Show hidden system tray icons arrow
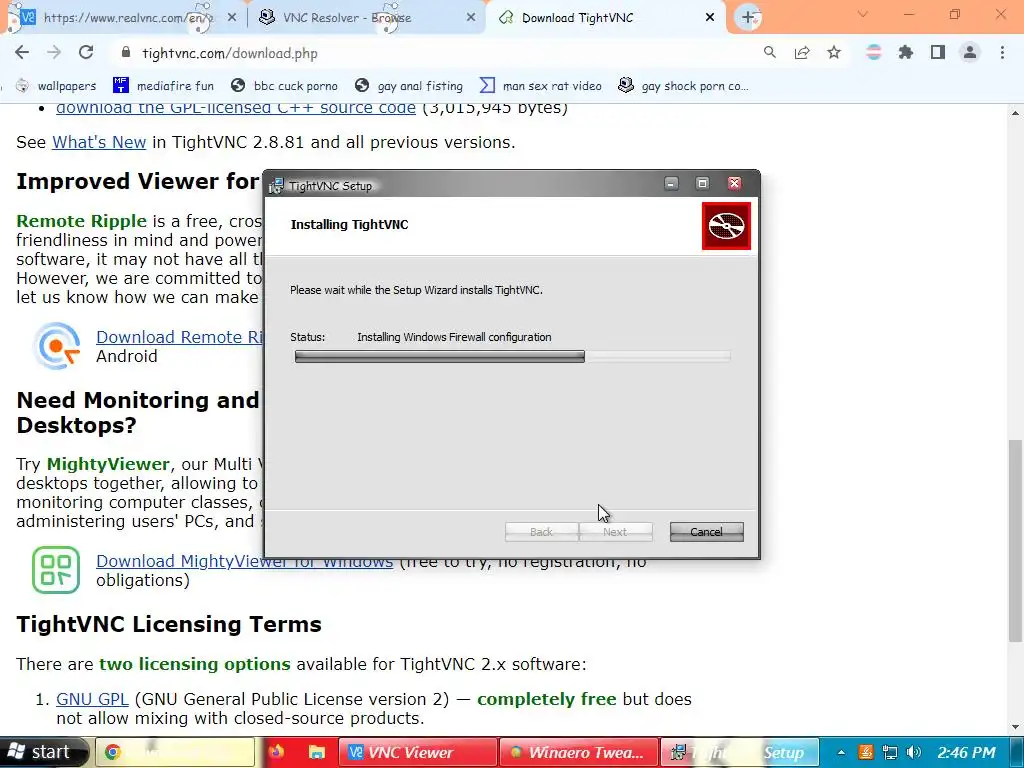 click(841, 752)
